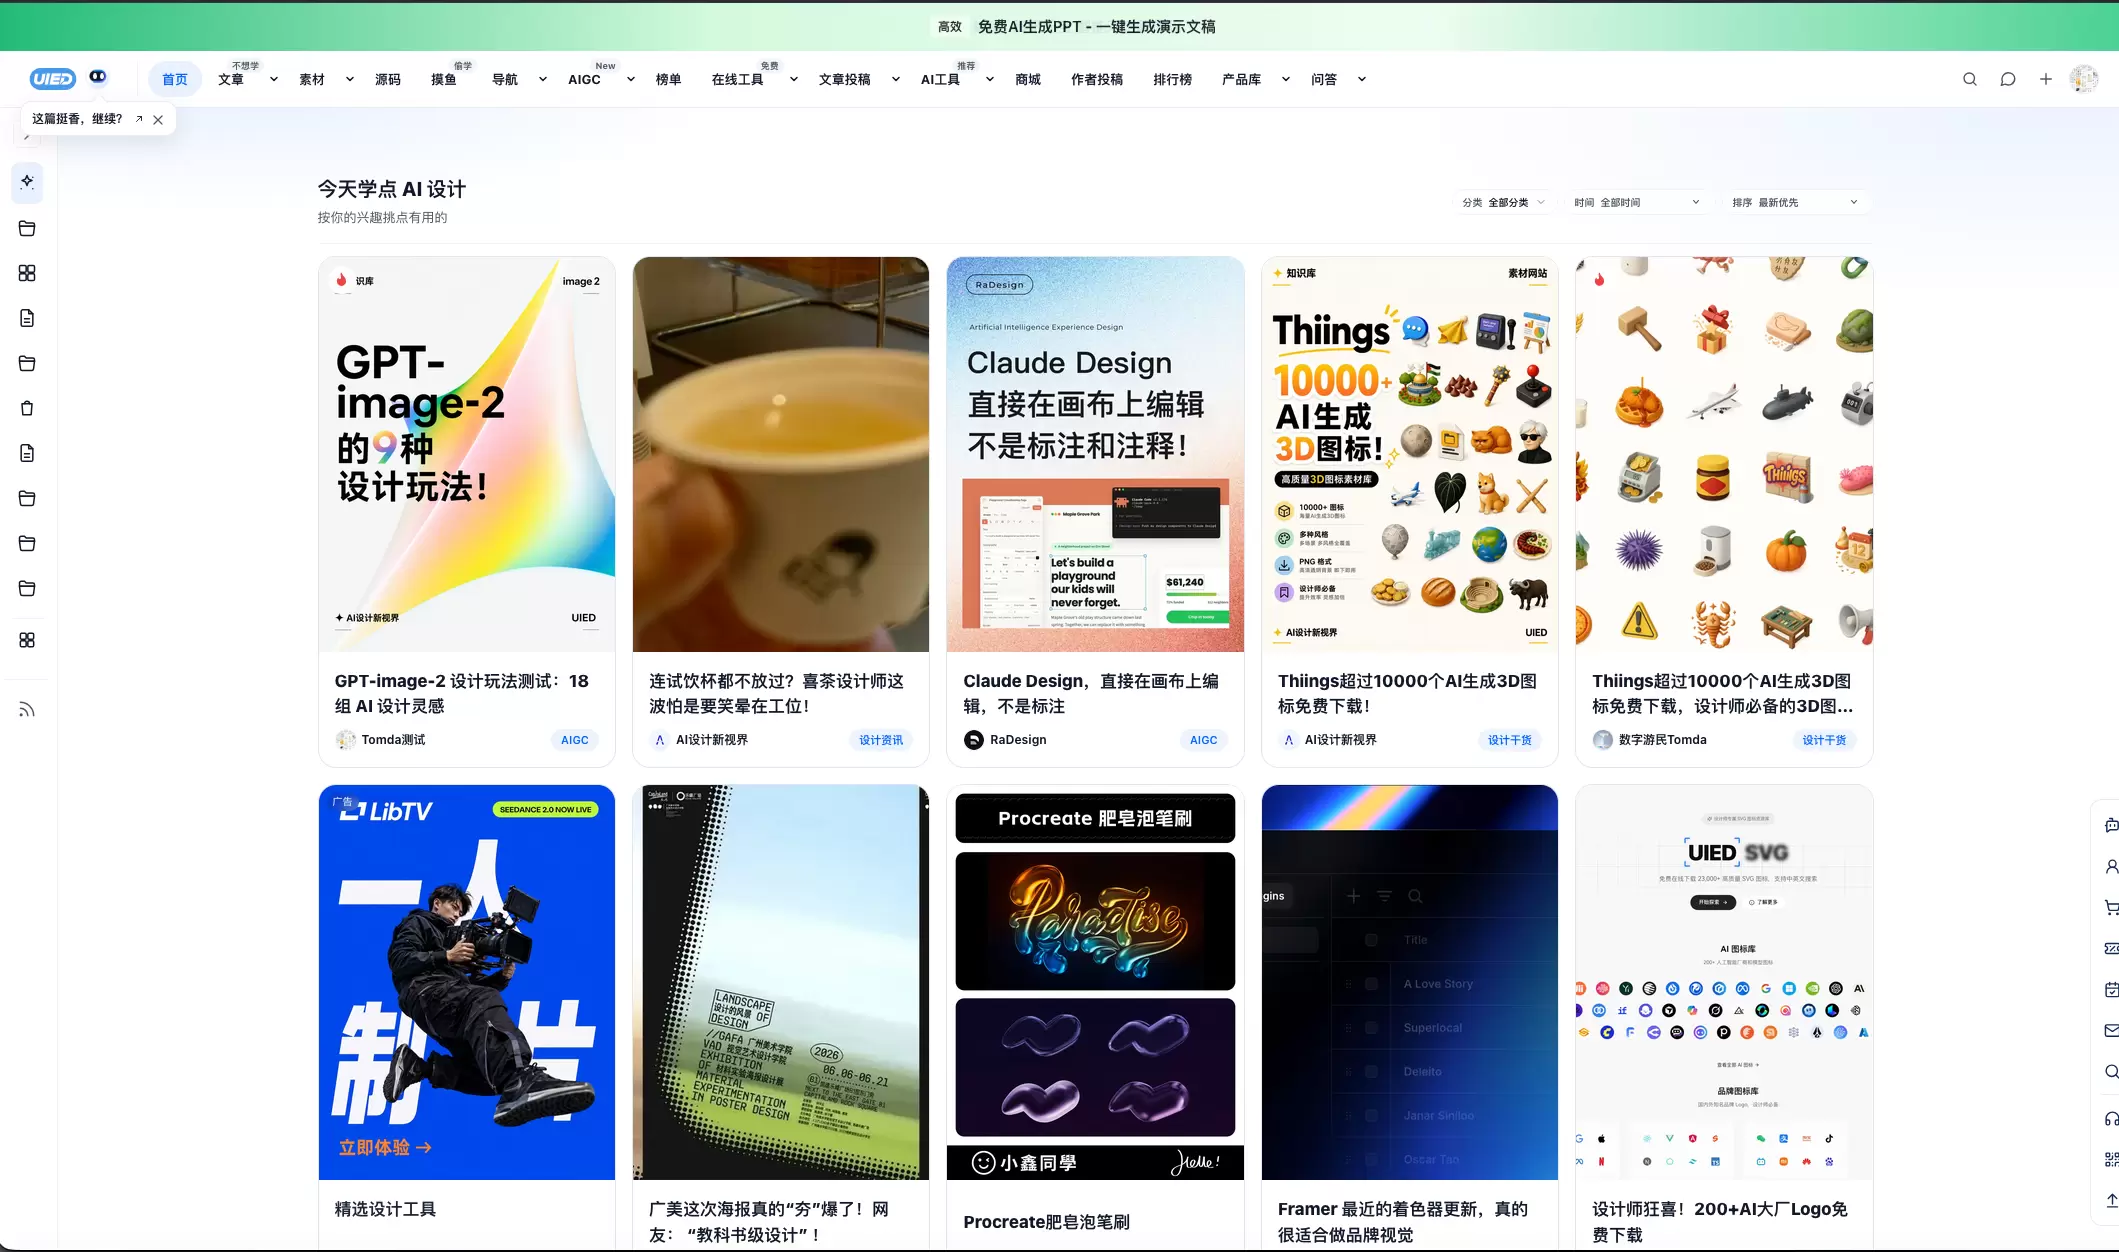Select the AI sparkle icon in left sidebar
The image size is (2119, 1252).
(27, 182)
